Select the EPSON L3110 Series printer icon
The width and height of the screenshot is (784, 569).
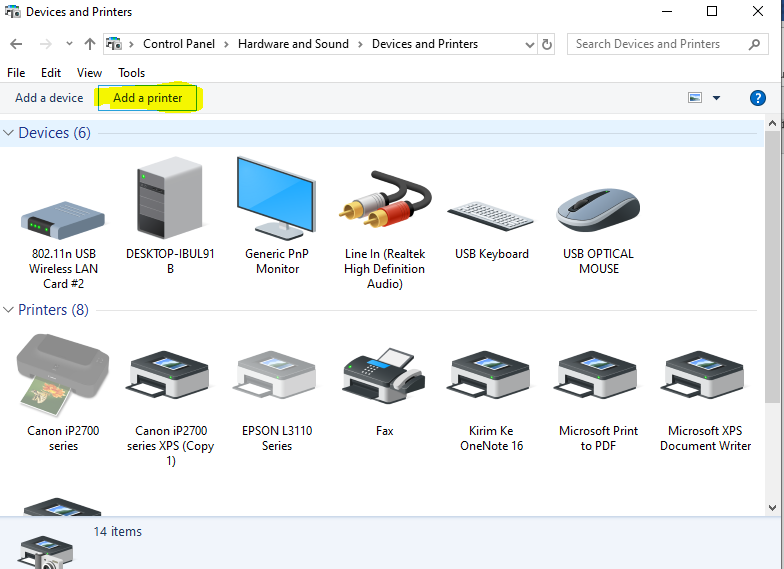[x=276, y=375]
